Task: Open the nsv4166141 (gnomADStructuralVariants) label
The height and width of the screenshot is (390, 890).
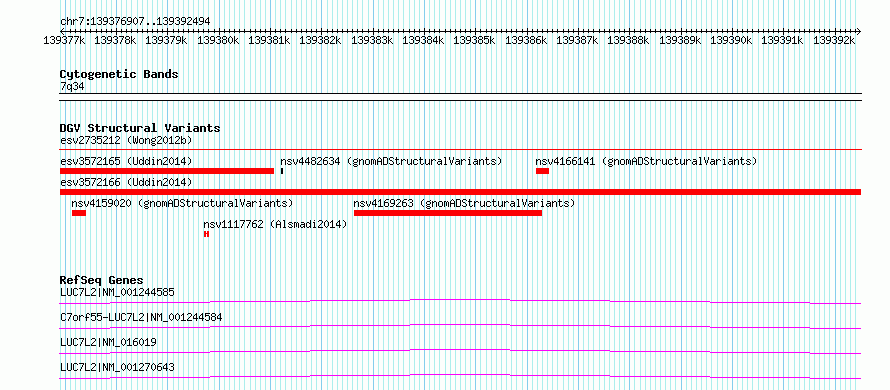Action: point(646,161)
